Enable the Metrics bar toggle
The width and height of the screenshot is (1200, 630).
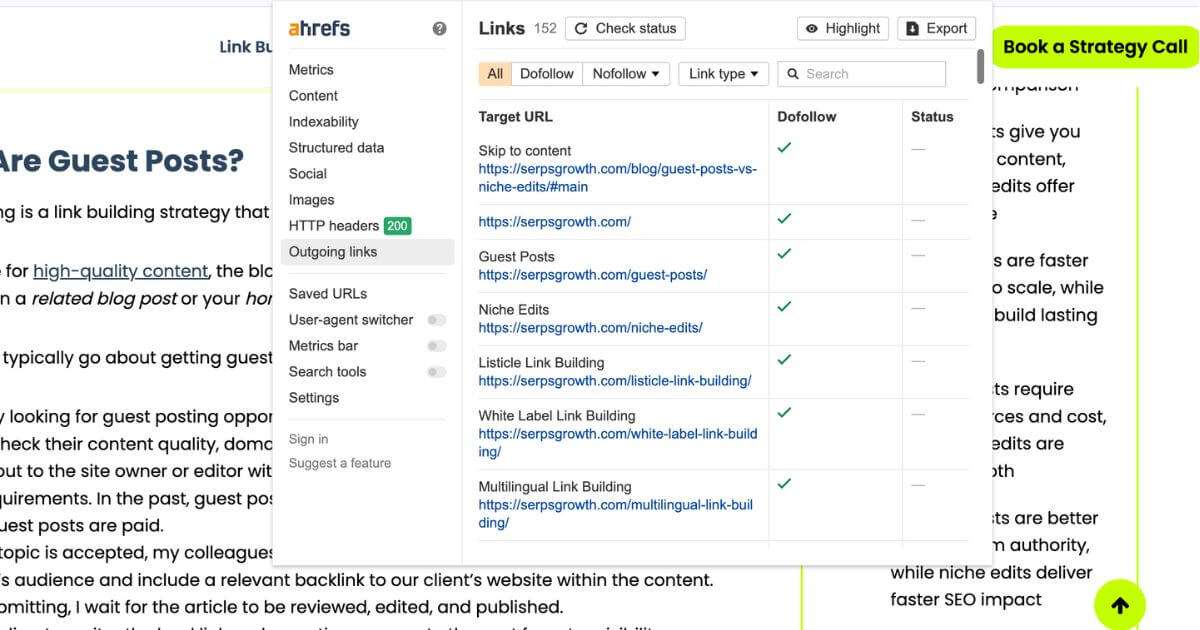(437, 346)
